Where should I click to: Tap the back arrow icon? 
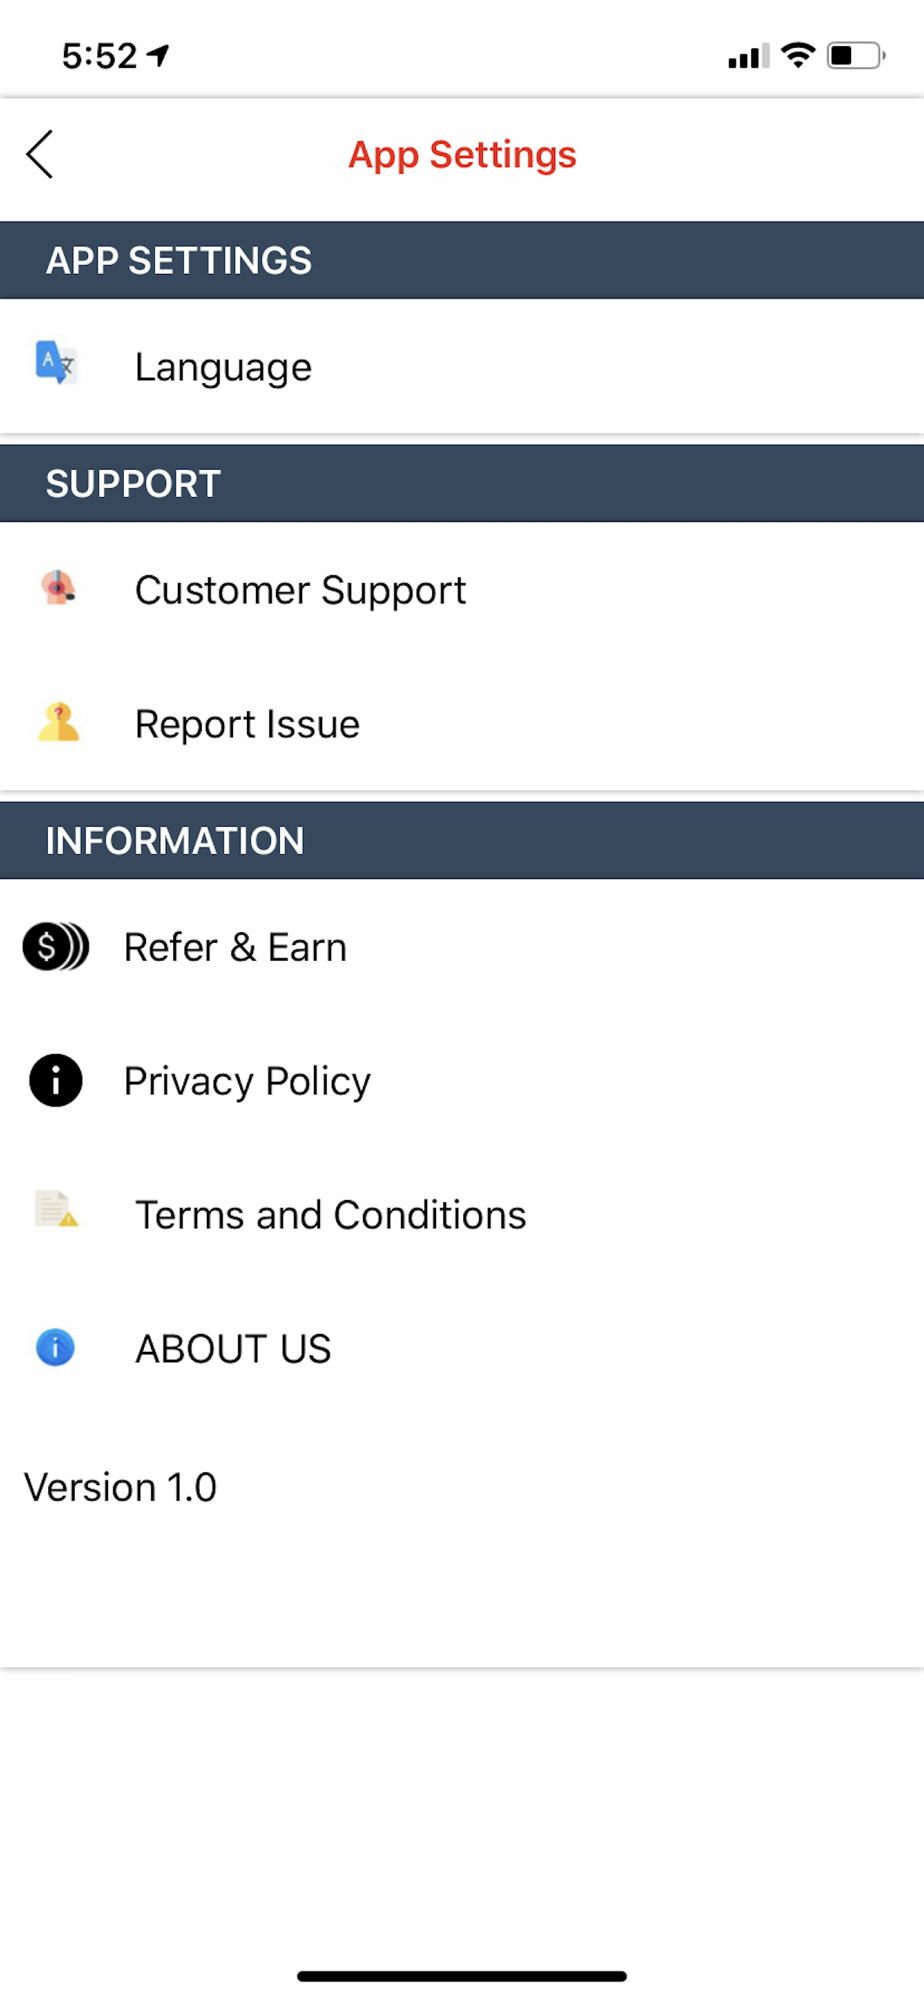[40, 155]
